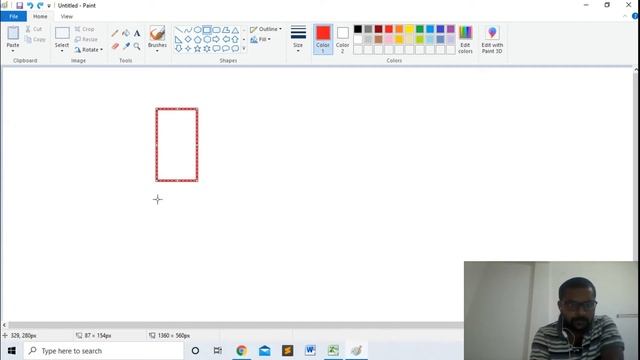Open the Size line thickness dropdown
The height and width of the screenshot is (360, 640).
298,39
